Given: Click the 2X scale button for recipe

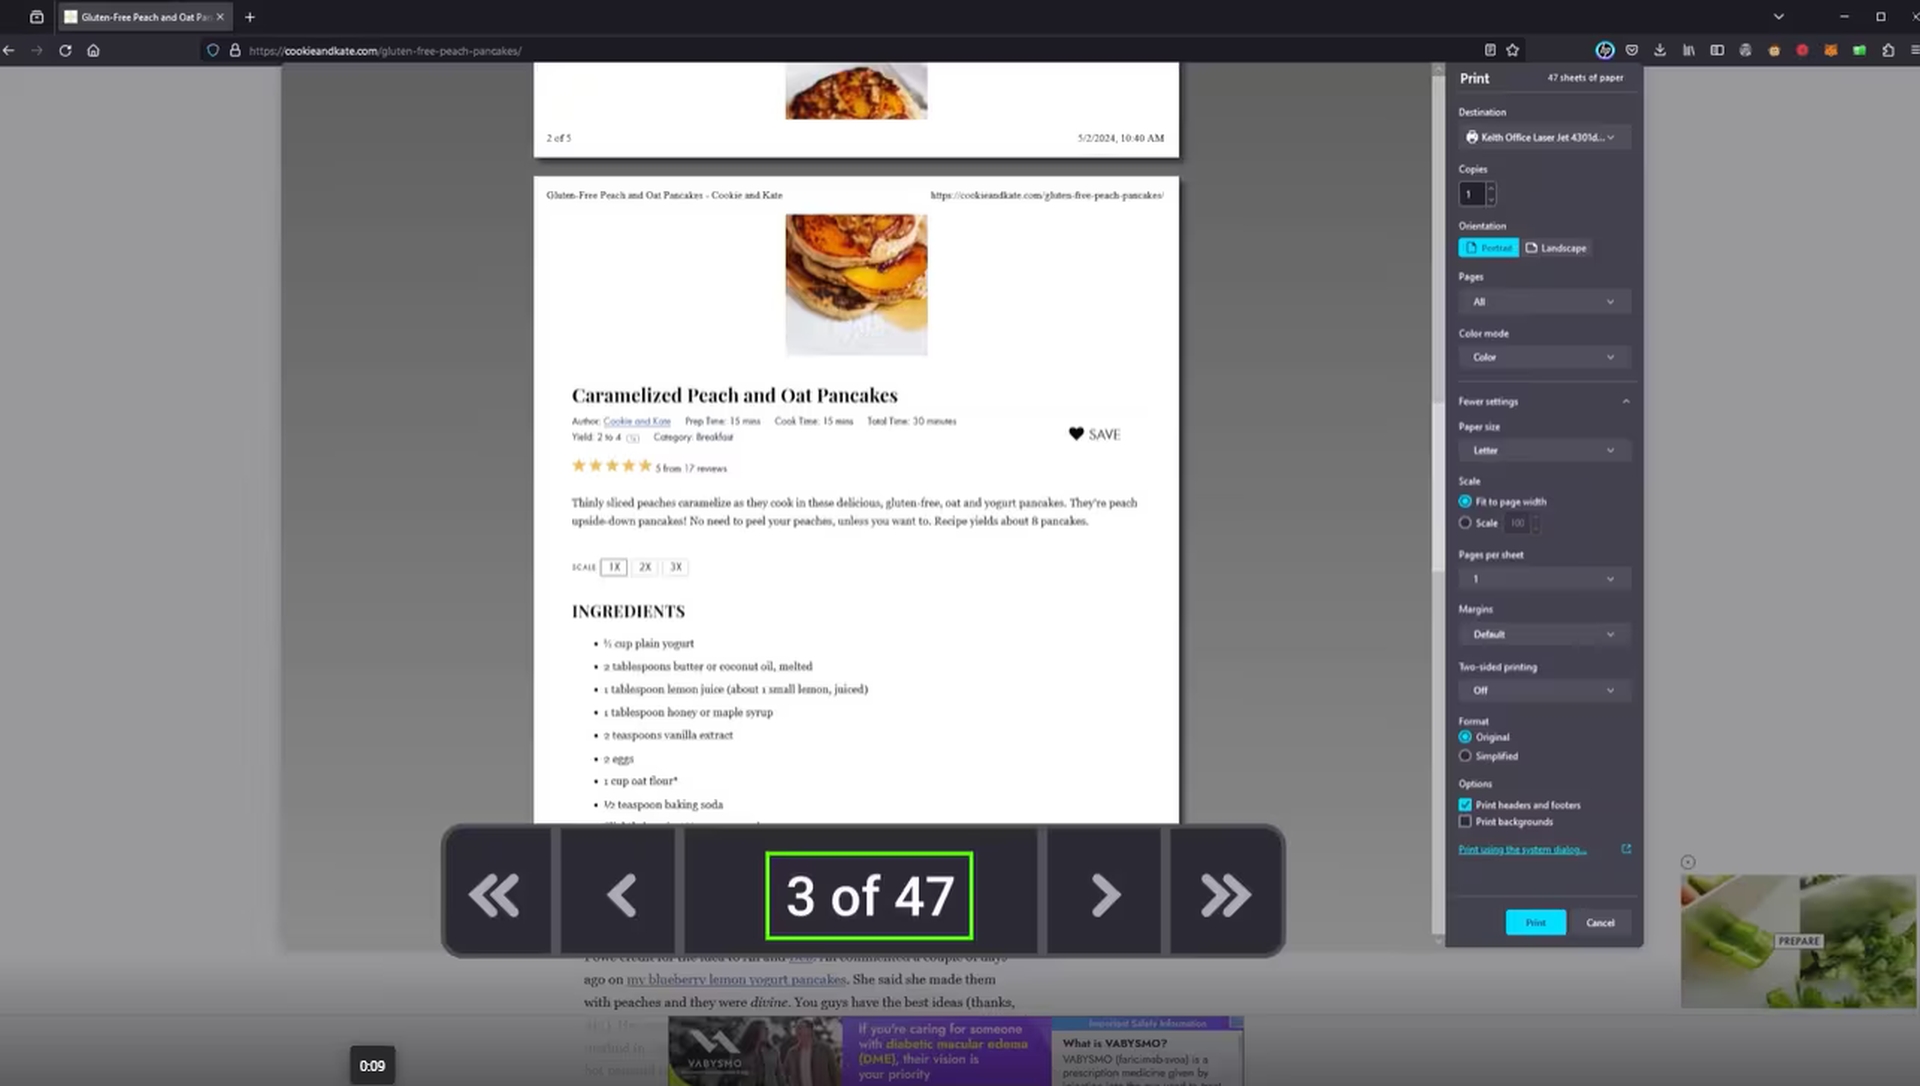Looking at the screenshot, I should (644, 565).
